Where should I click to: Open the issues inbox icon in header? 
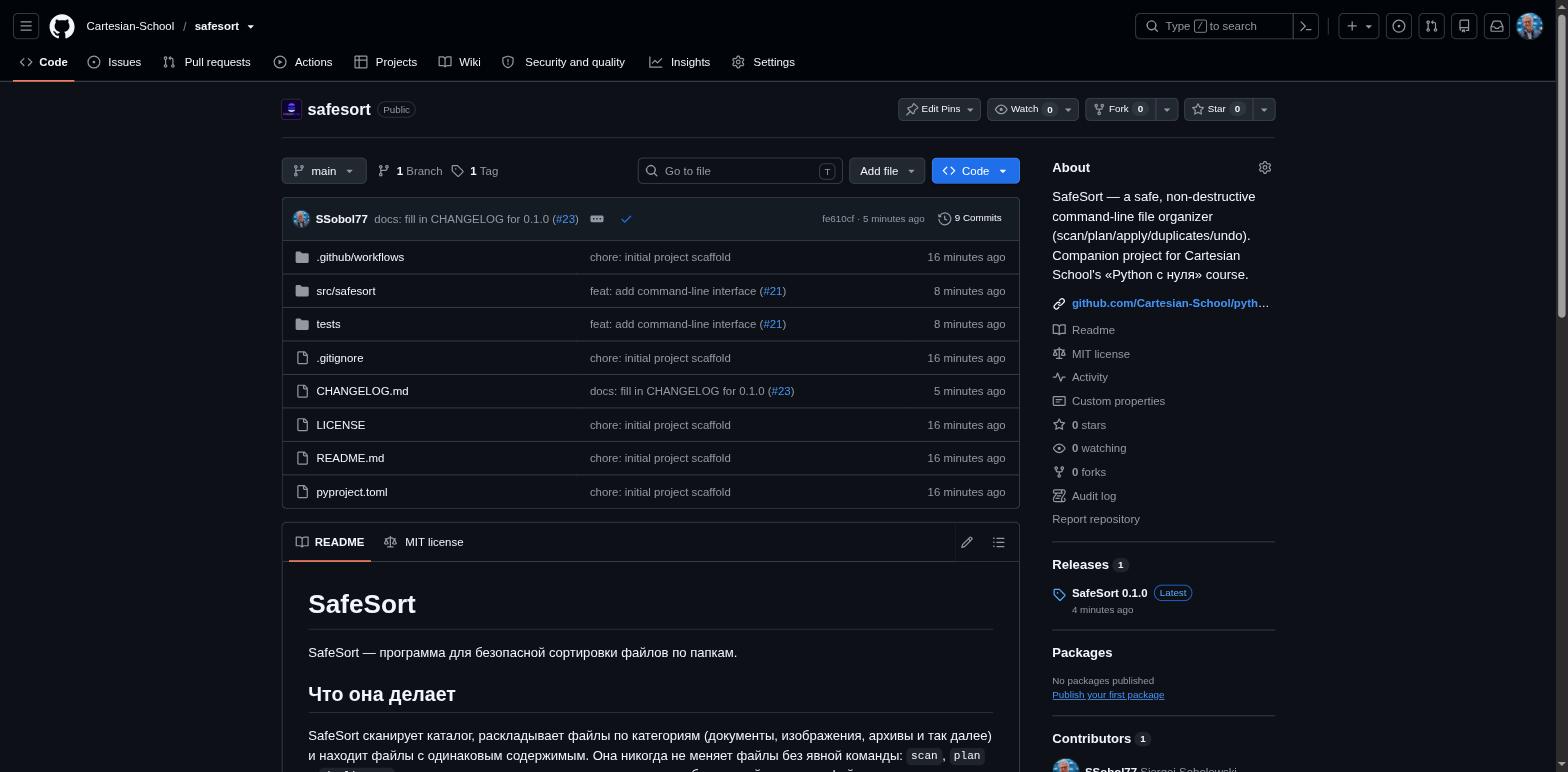click(x=1399, y=26)
